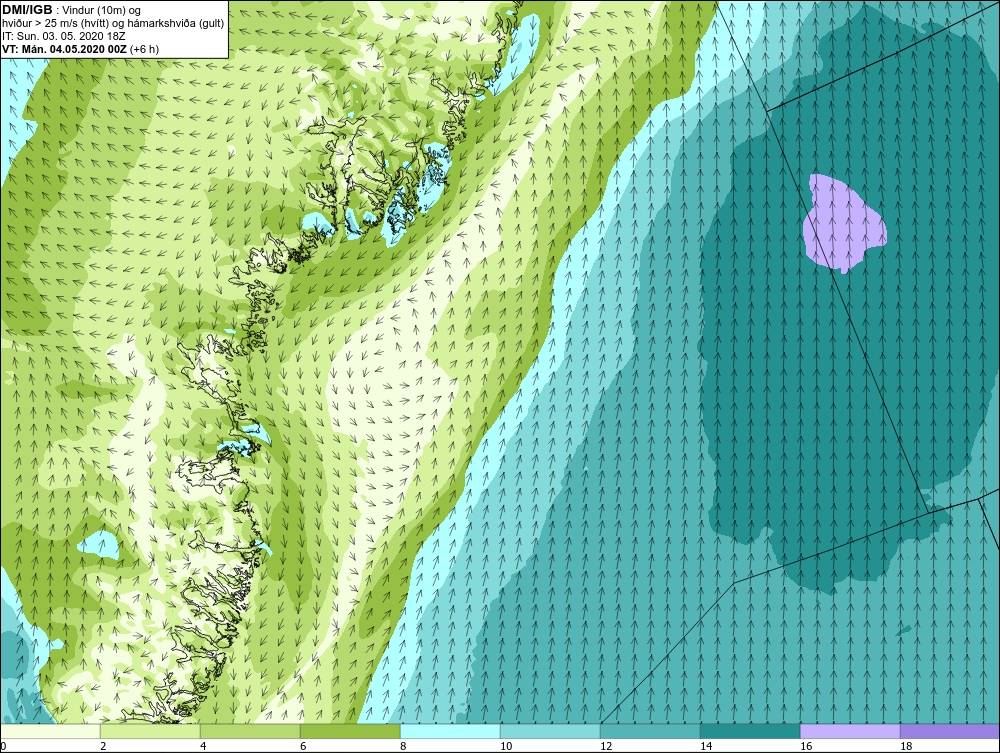This screenshot has height=753, width=1000.
Task: Click the 0–2 m/s palest legend swatch
Action: pyautogui.click(x=50, y=731)
